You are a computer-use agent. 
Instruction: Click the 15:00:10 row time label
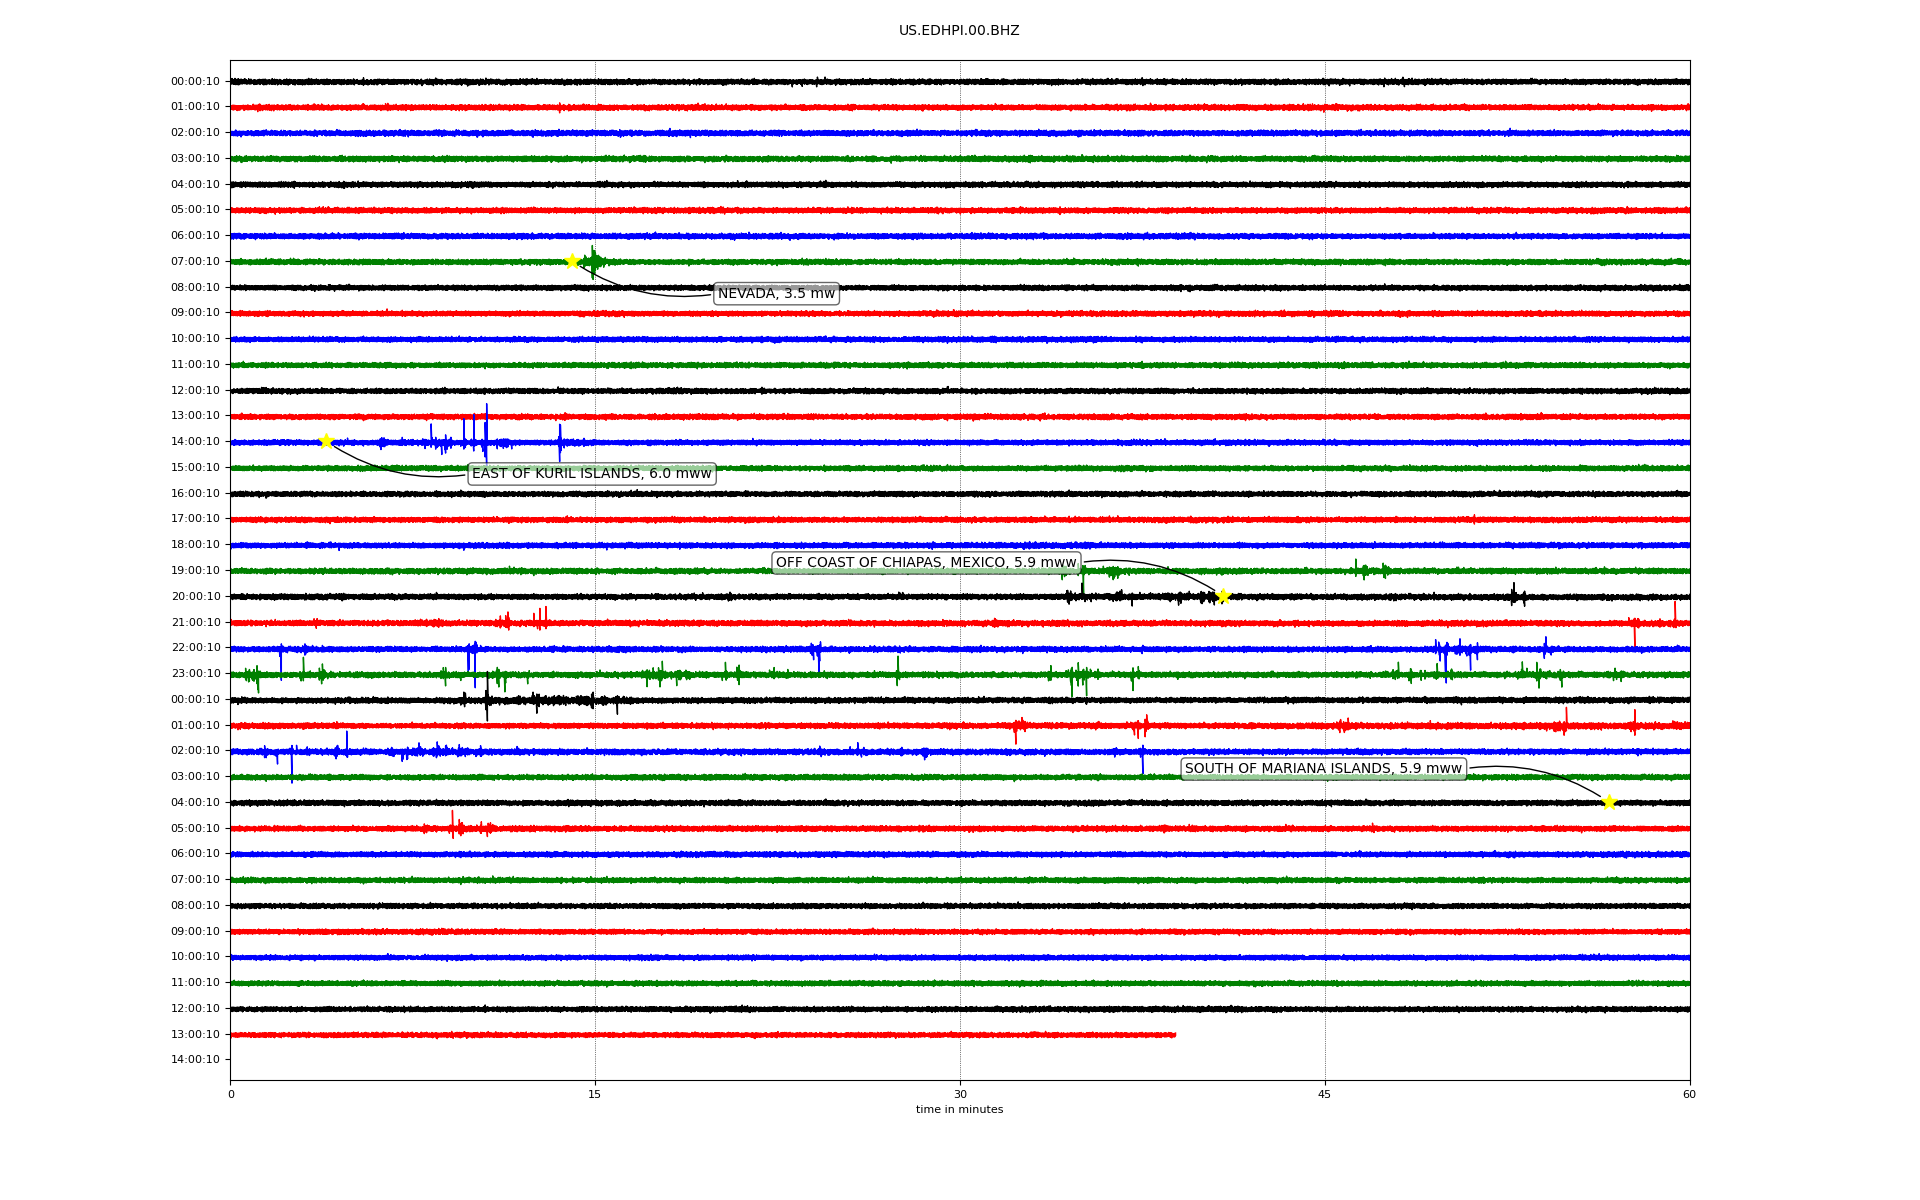195,467
